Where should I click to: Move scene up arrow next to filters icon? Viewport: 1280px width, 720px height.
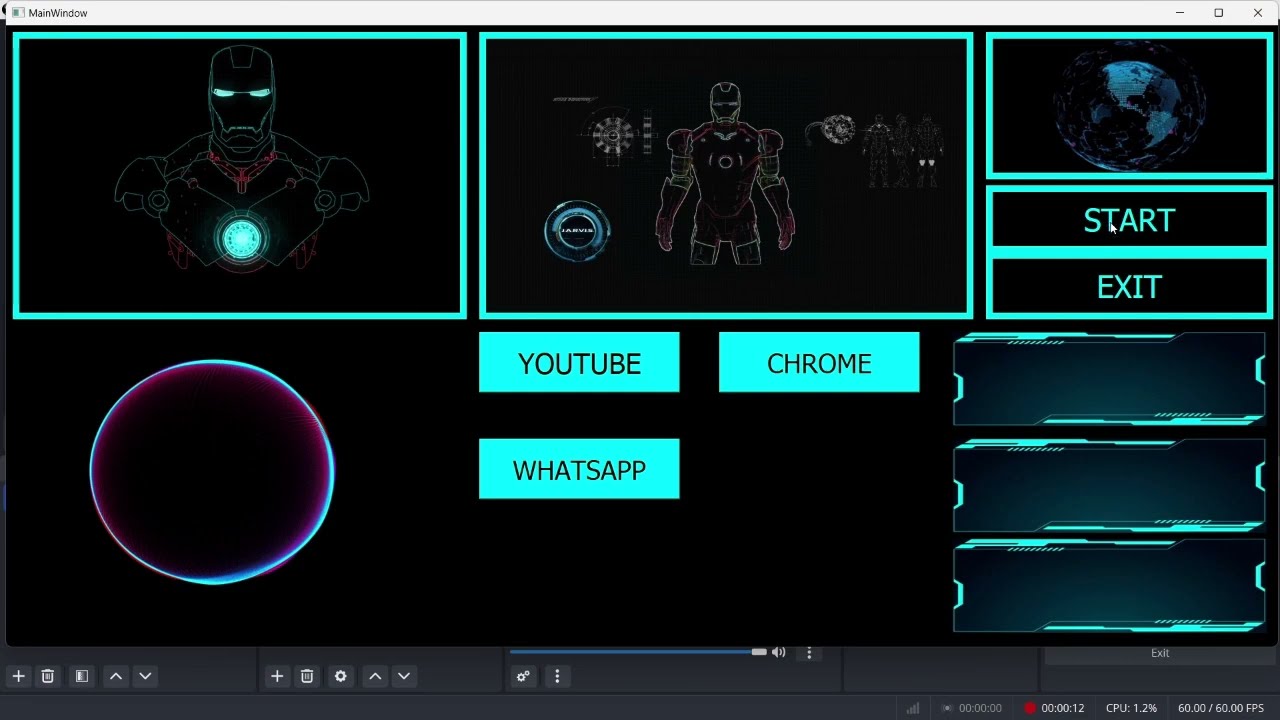[116, 676]
